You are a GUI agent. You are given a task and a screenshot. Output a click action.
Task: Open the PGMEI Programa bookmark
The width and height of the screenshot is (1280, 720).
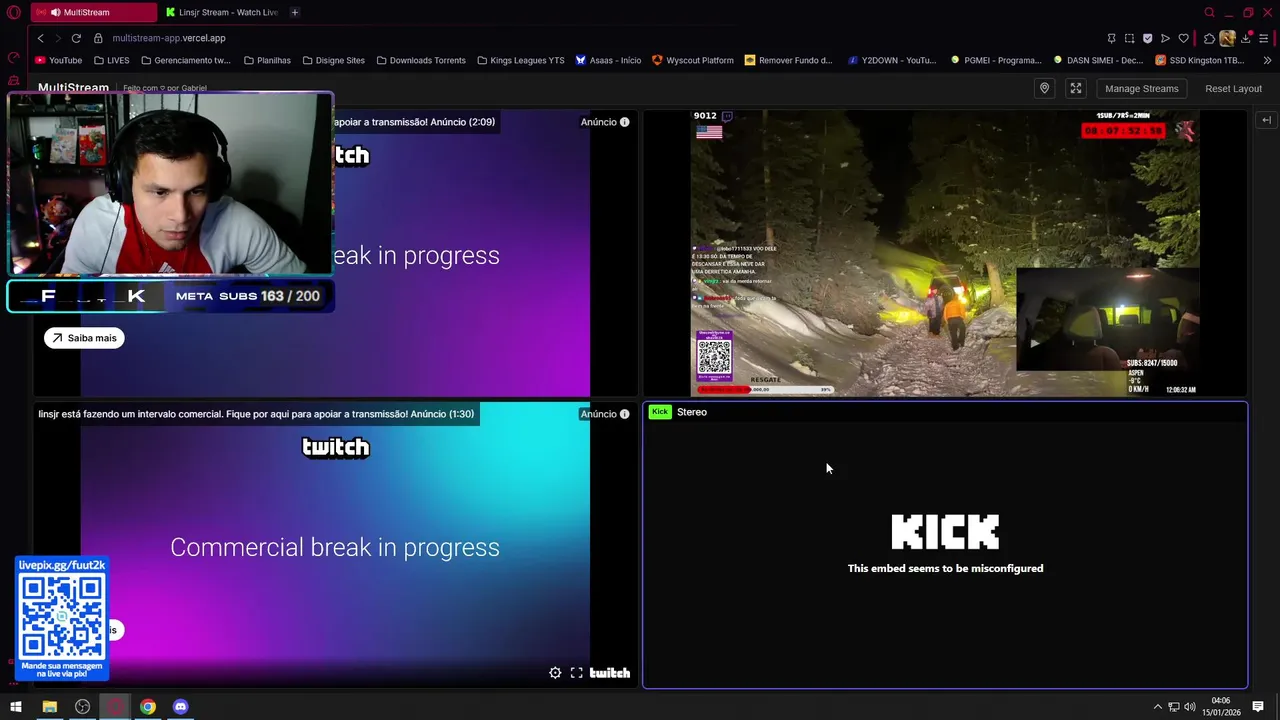pyautogui.click(x=996, y=60)
